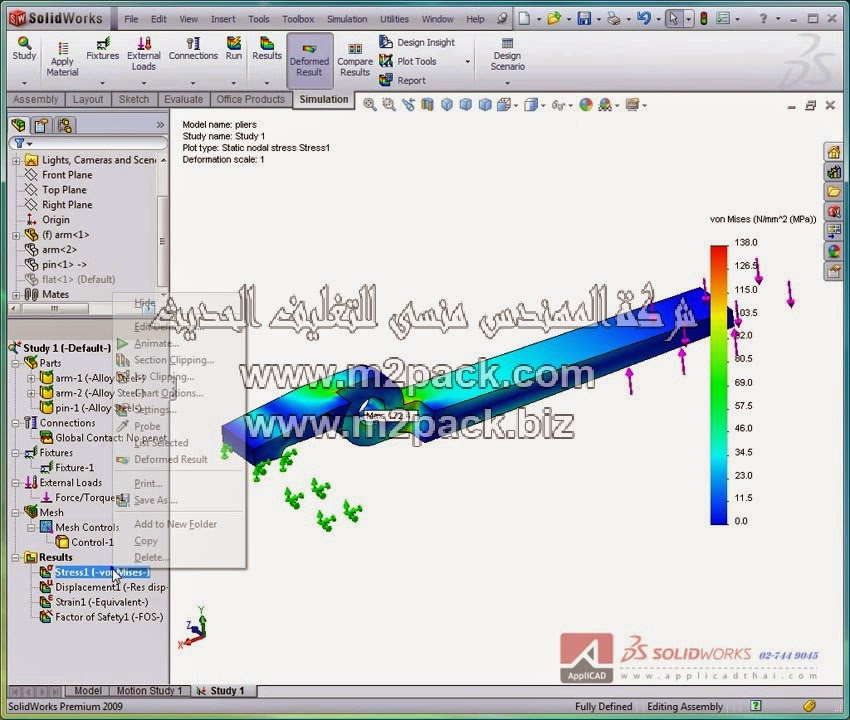Image resolution: width=850 pixels, height=720 pixels.
Task: Open File menu
Action: pyautogui.click(x=131, y=19)
